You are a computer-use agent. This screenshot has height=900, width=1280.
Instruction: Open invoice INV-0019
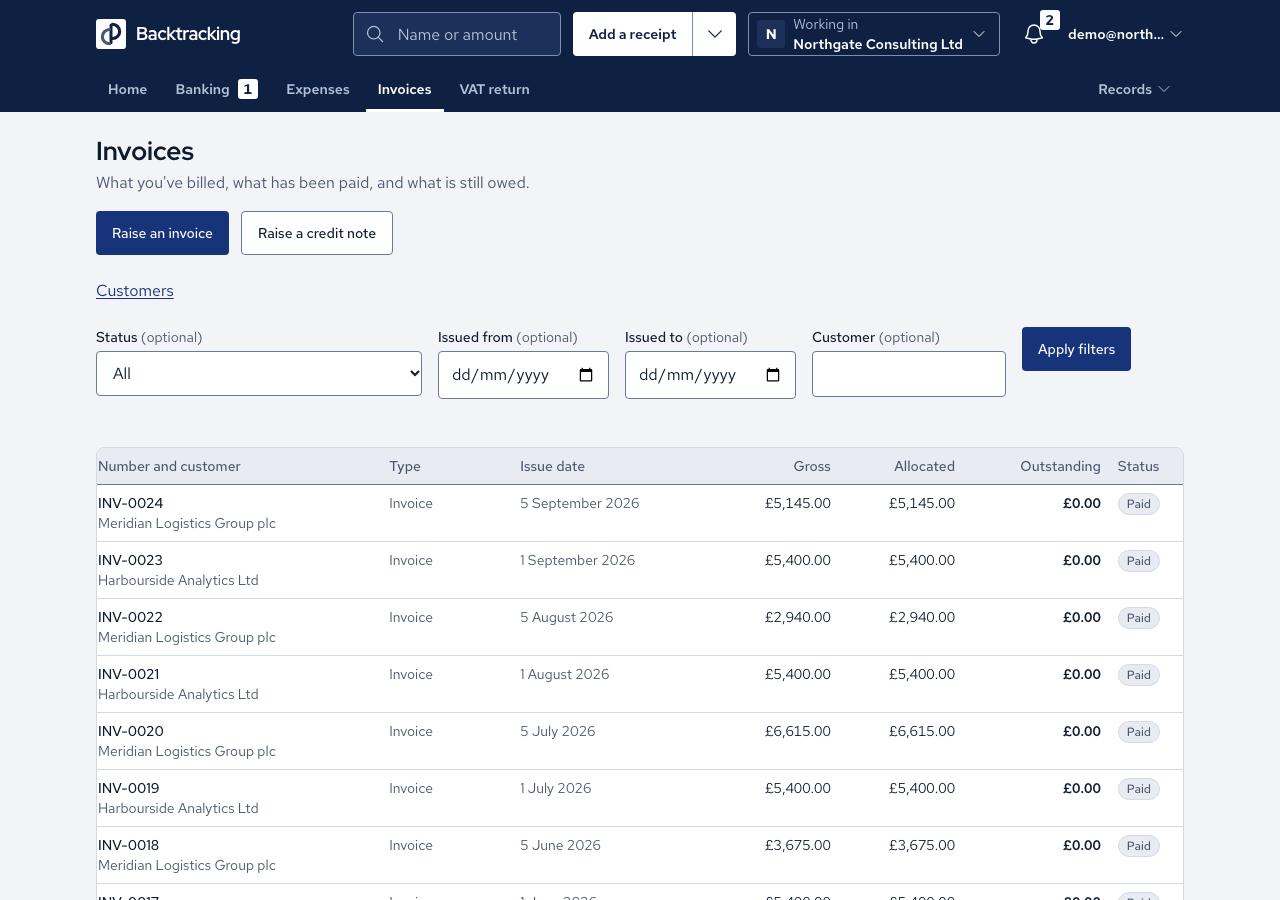pyautogui.click(x=128, y=788)
